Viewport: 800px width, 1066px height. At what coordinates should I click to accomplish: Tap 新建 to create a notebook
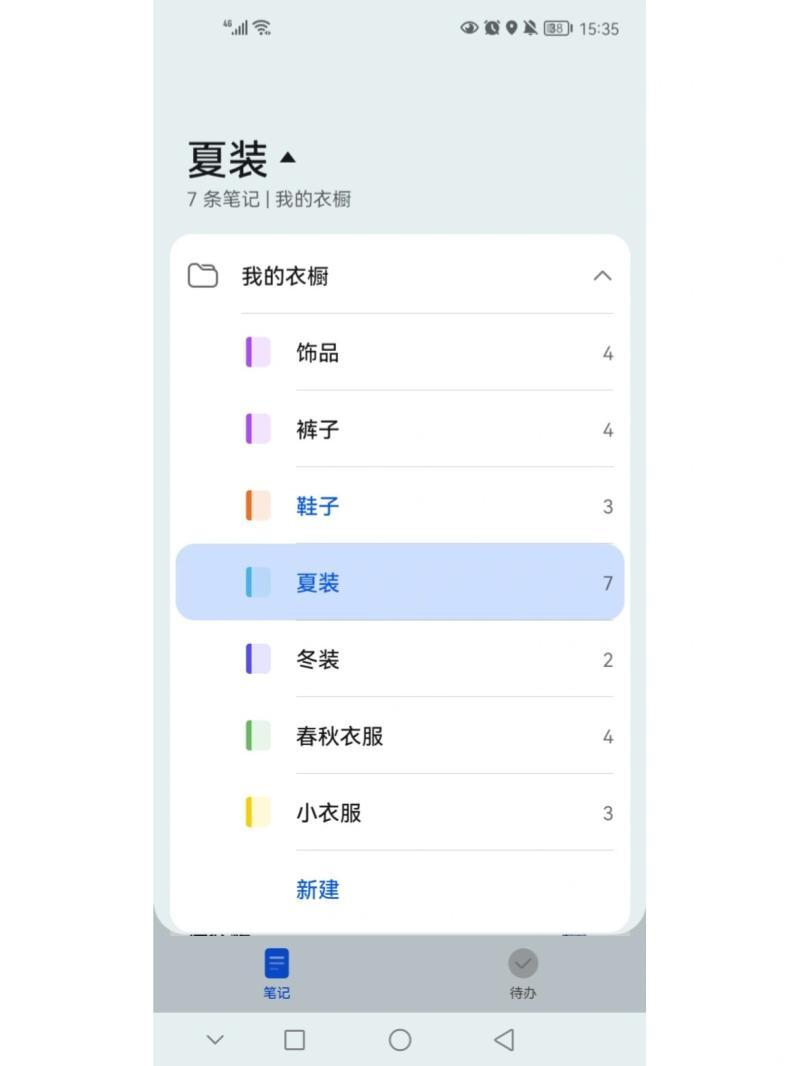pos(318,889)
